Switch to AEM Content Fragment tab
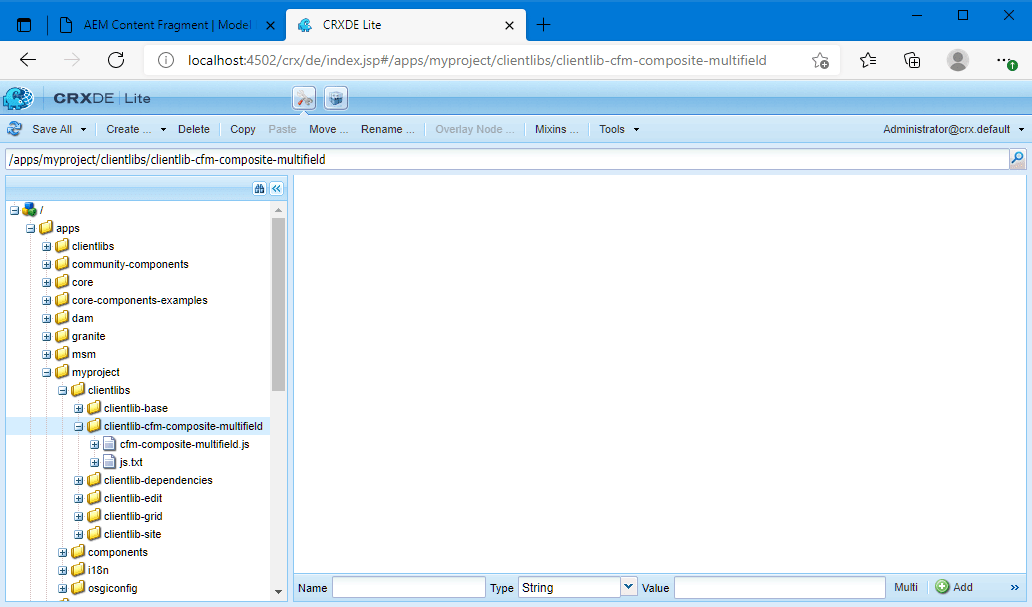 [167, 25]
